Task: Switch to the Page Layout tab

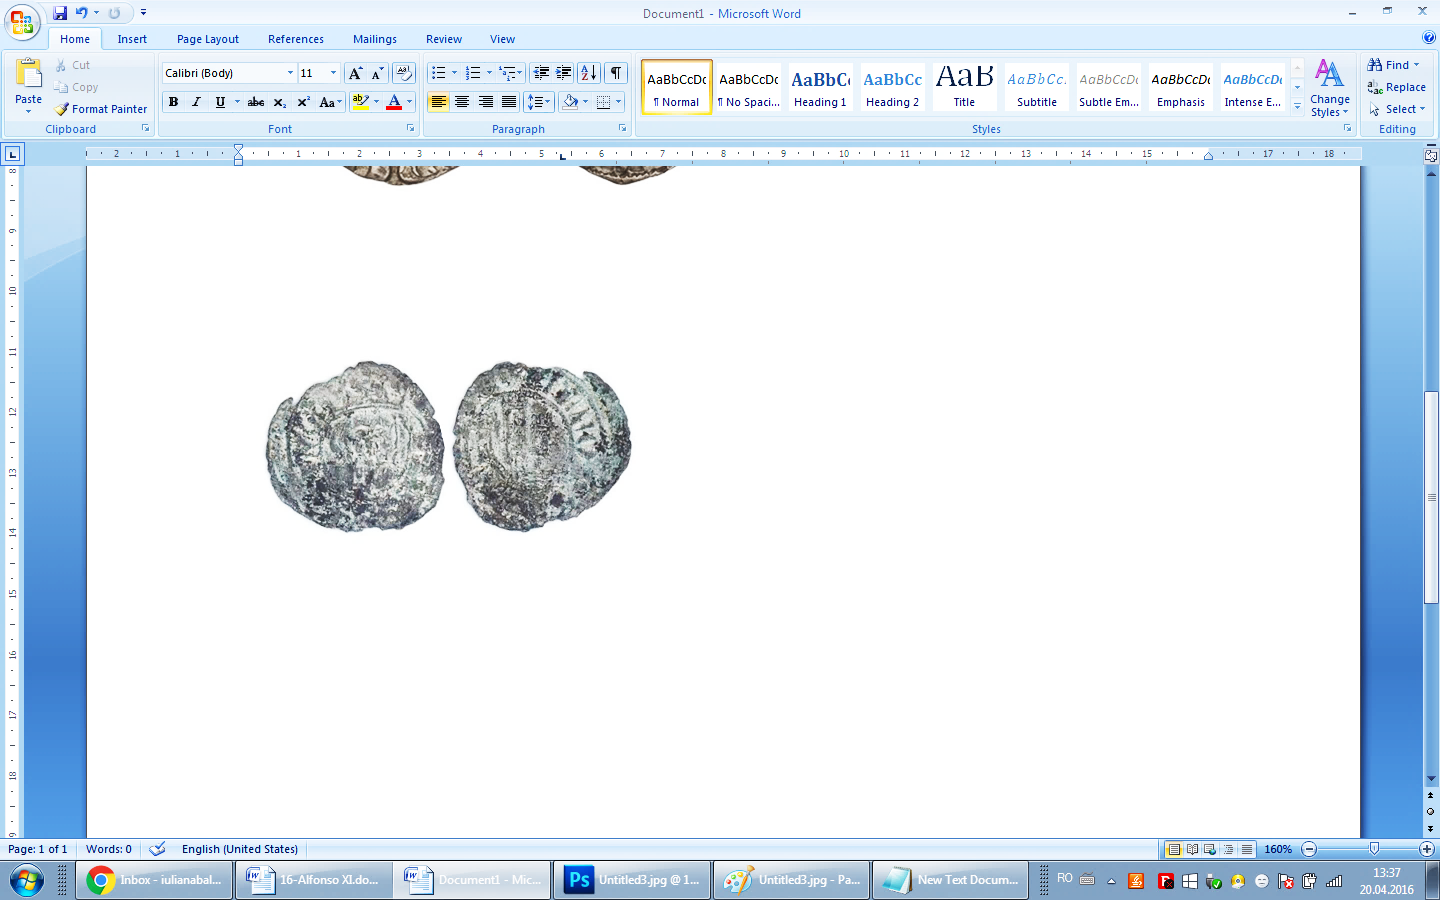Action: tap(207, 39)
